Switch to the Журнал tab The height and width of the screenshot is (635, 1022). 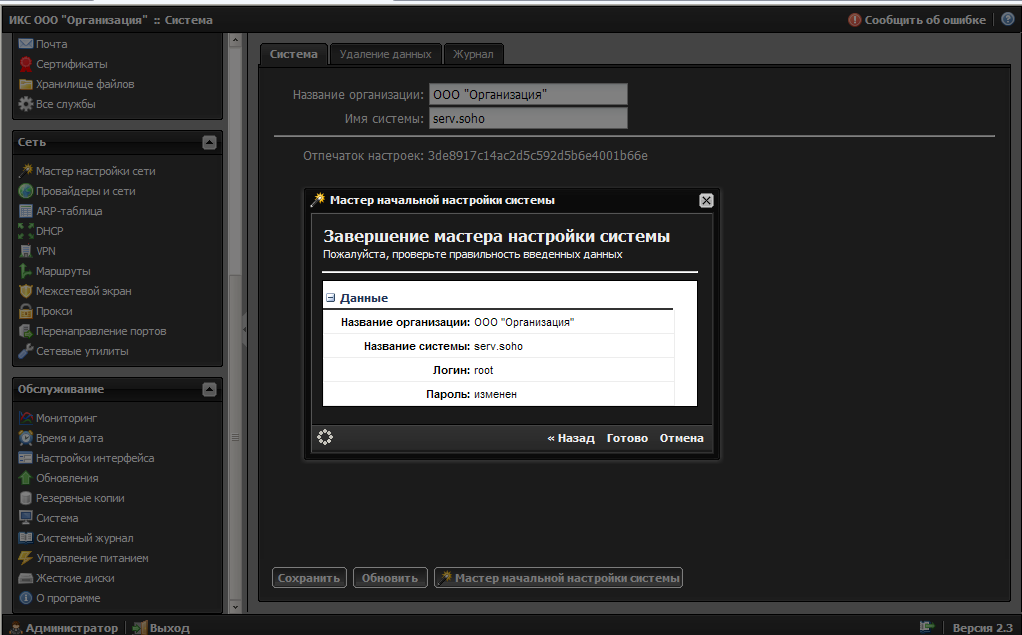click(x=473, y=54)
